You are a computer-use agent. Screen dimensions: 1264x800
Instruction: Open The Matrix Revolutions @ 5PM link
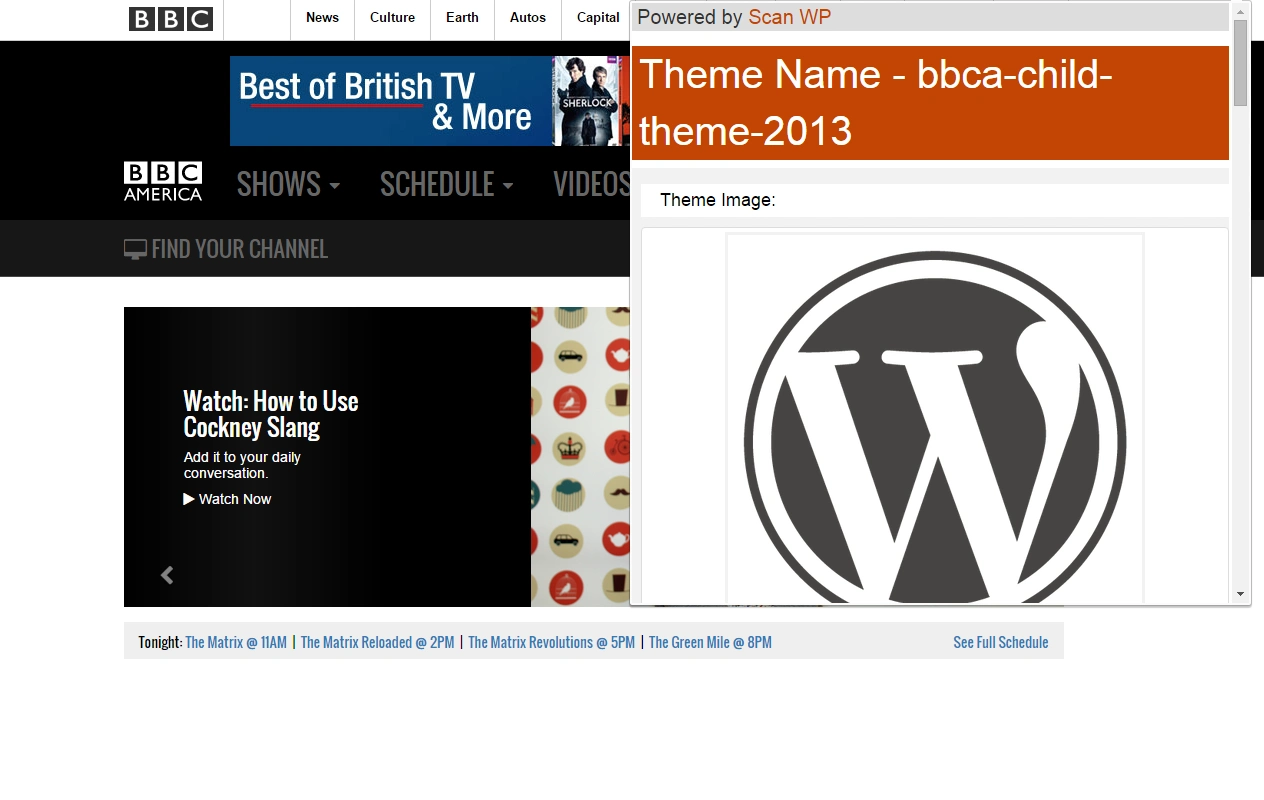coord(551,642)
